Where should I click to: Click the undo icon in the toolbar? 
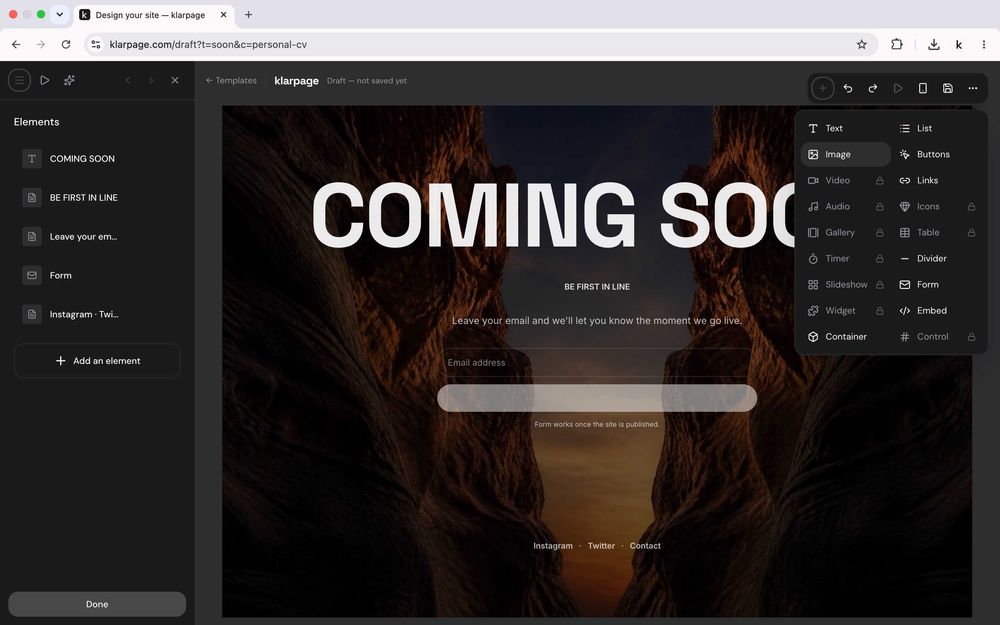[848, 88]
